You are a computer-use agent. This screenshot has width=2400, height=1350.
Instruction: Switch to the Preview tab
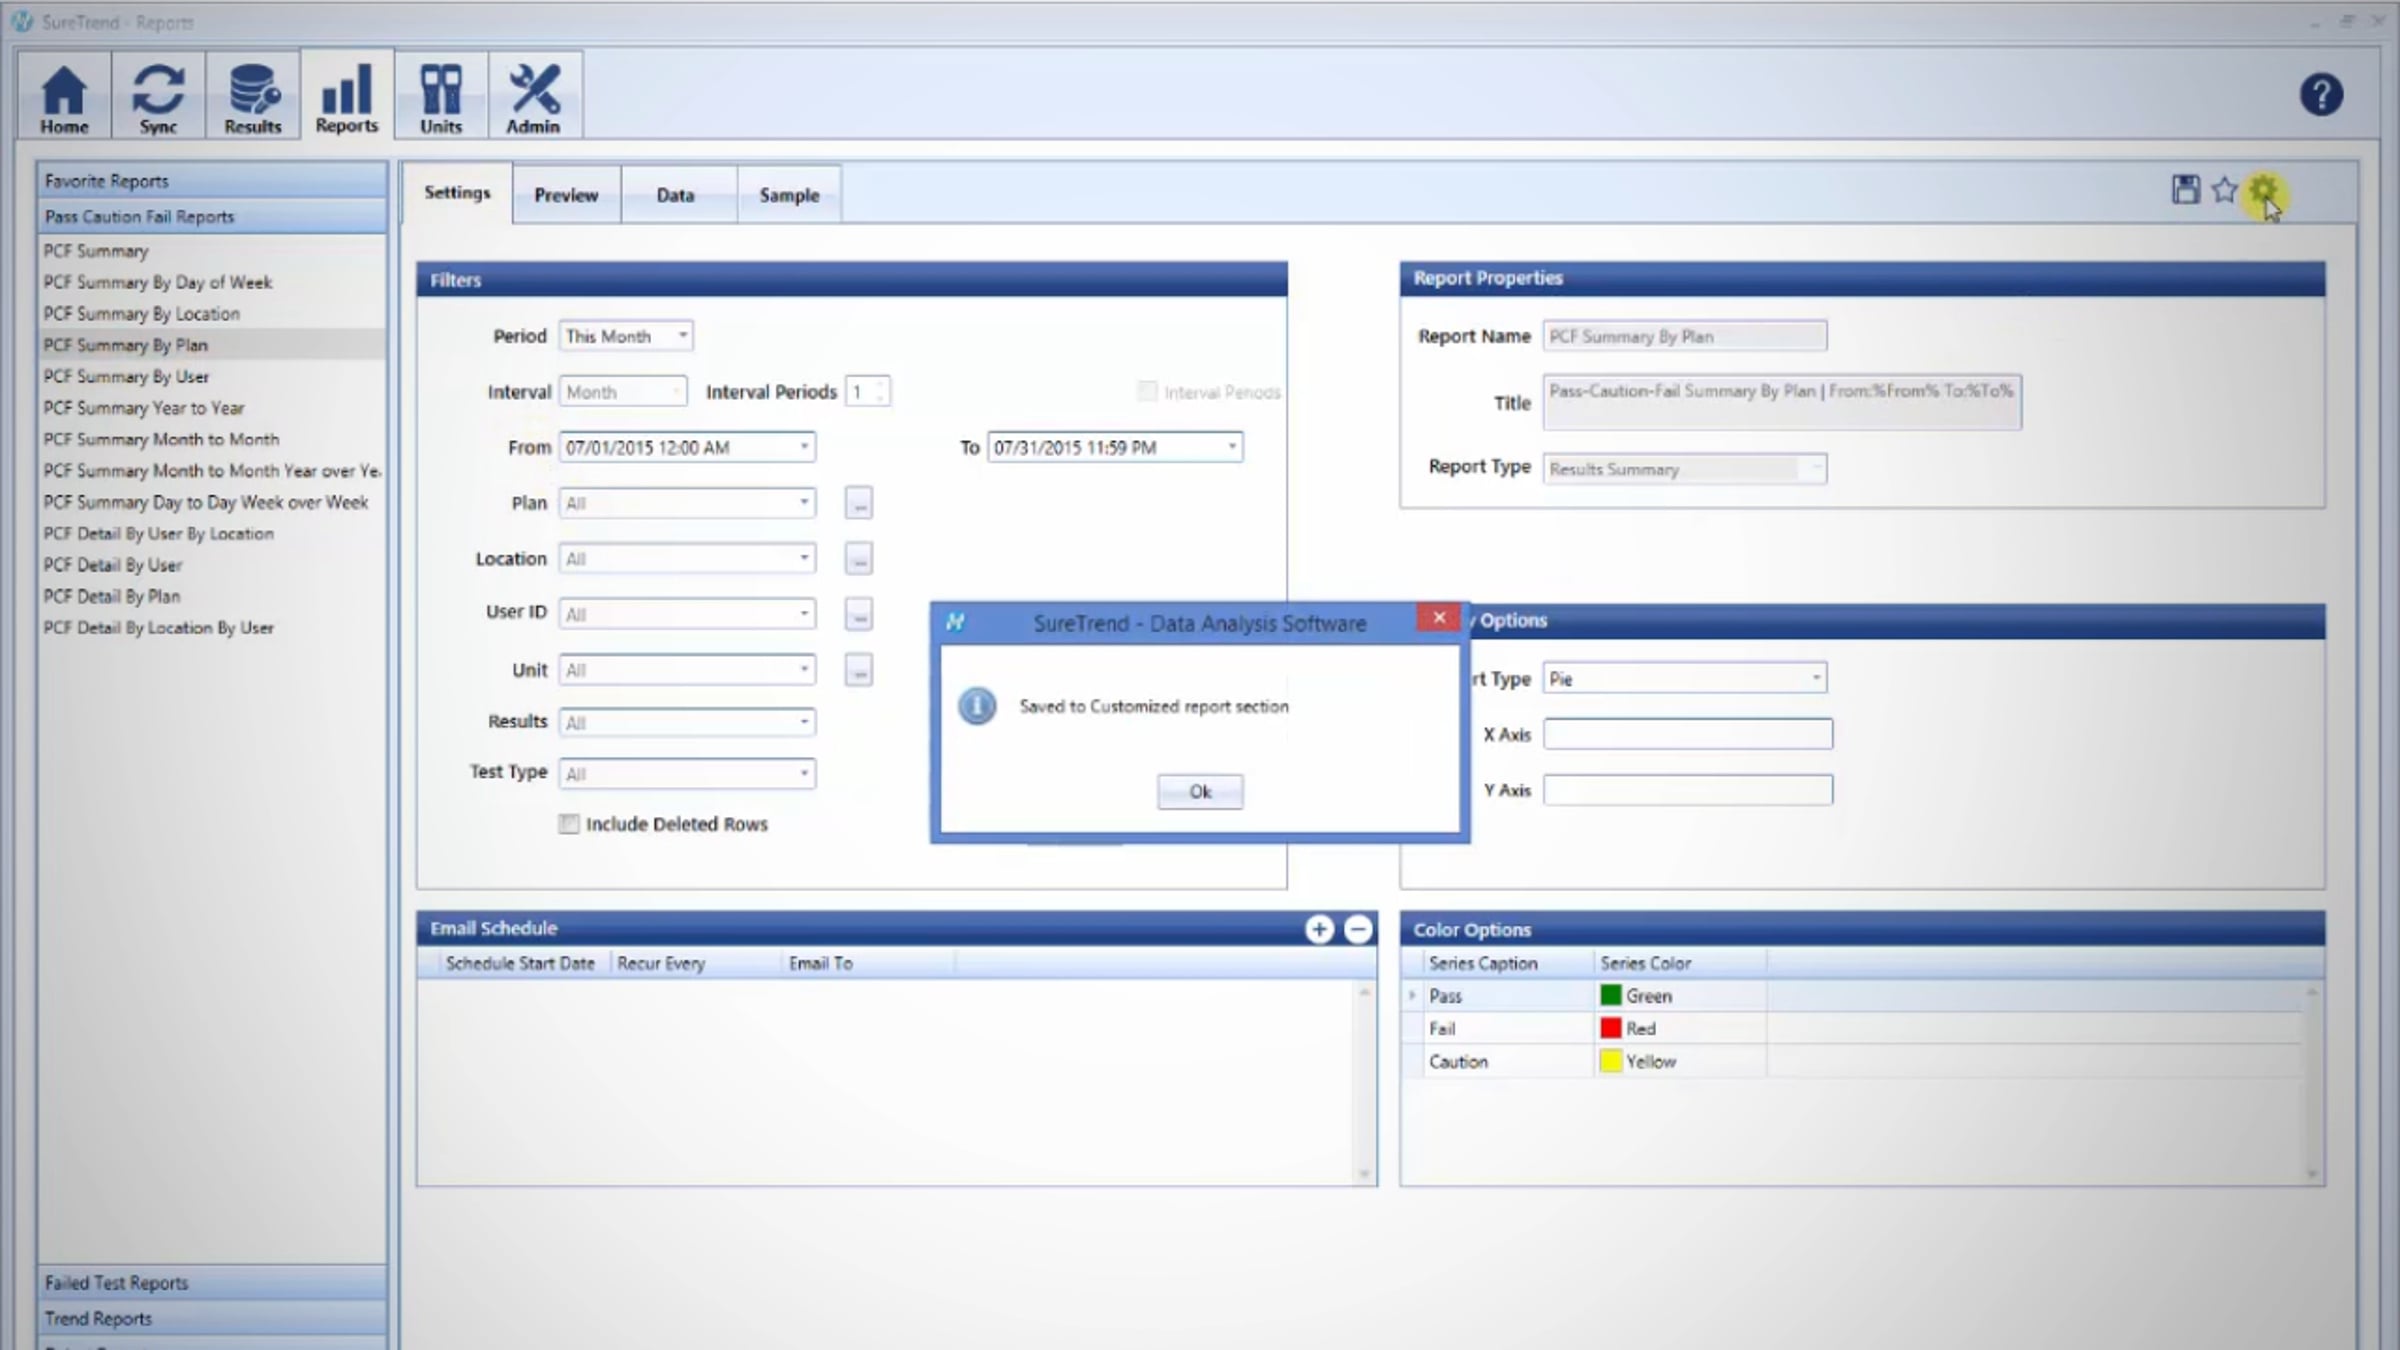(566, 195)
